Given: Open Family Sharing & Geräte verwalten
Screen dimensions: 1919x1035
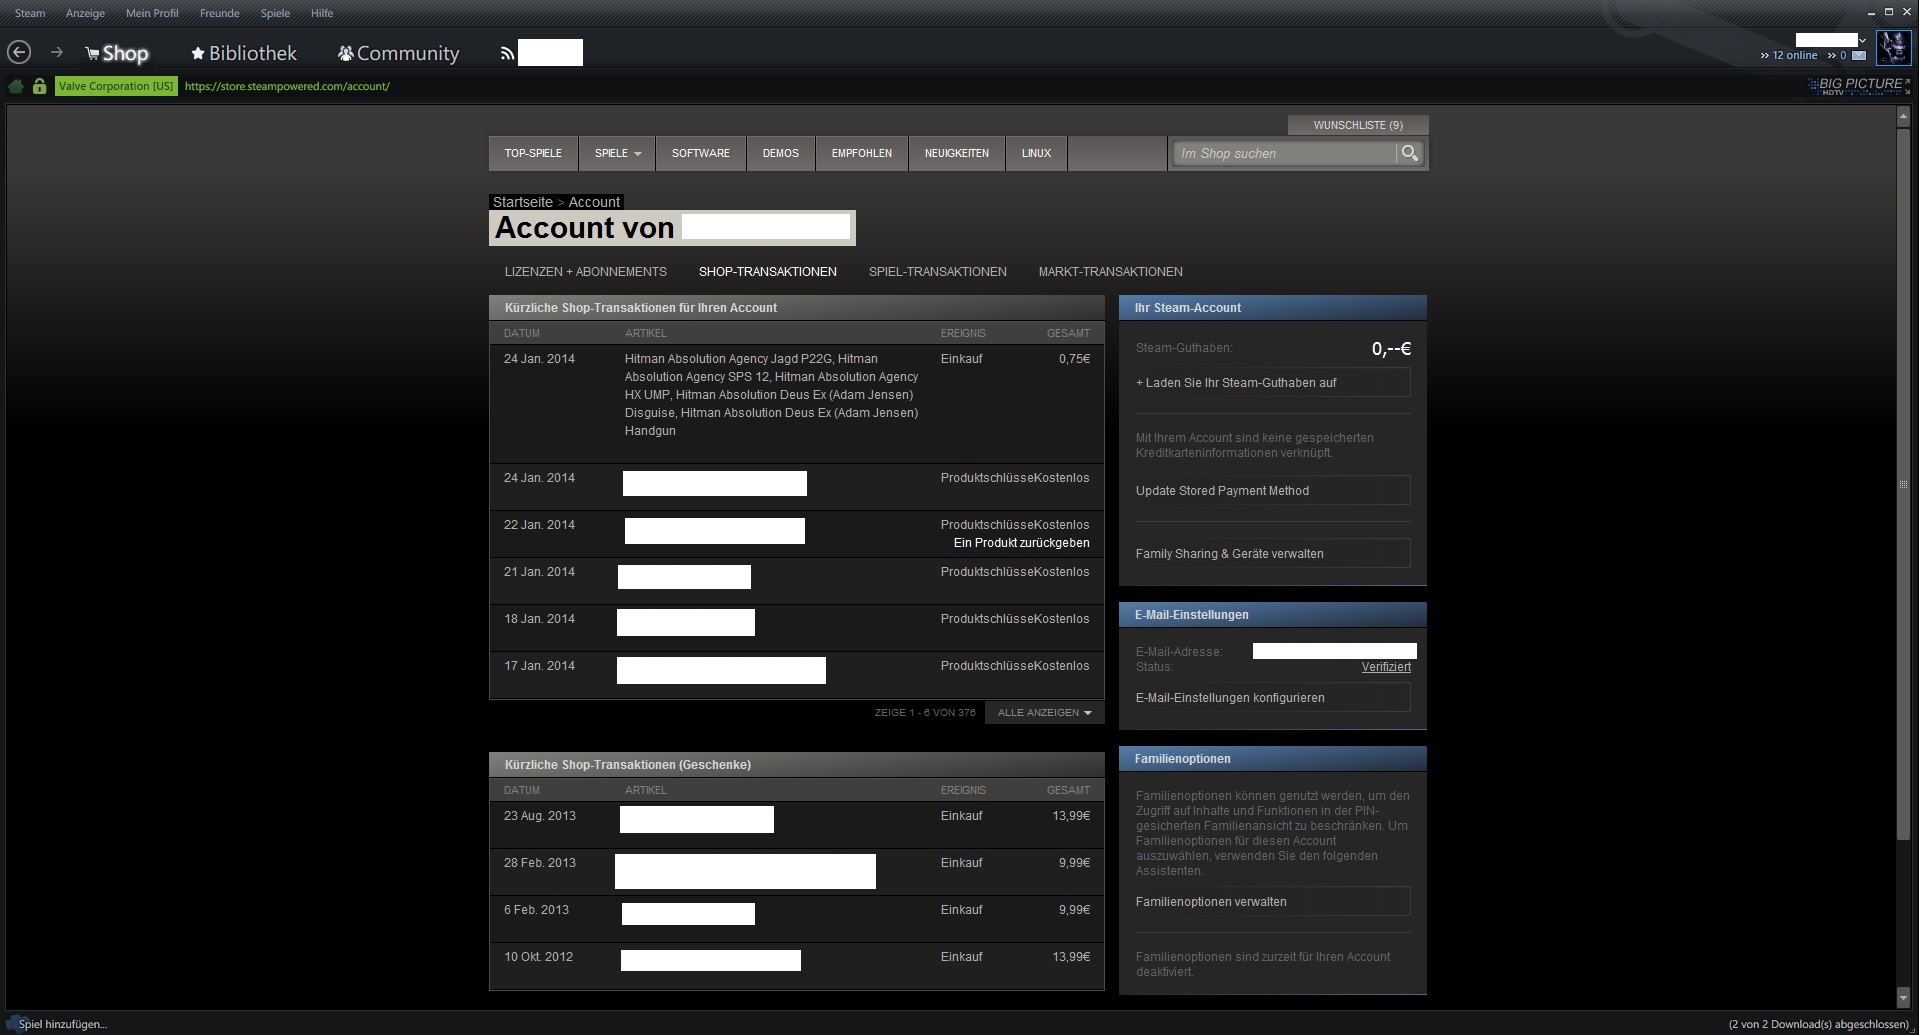Looking at the screenshot, I should click(x=1273, y=553).
